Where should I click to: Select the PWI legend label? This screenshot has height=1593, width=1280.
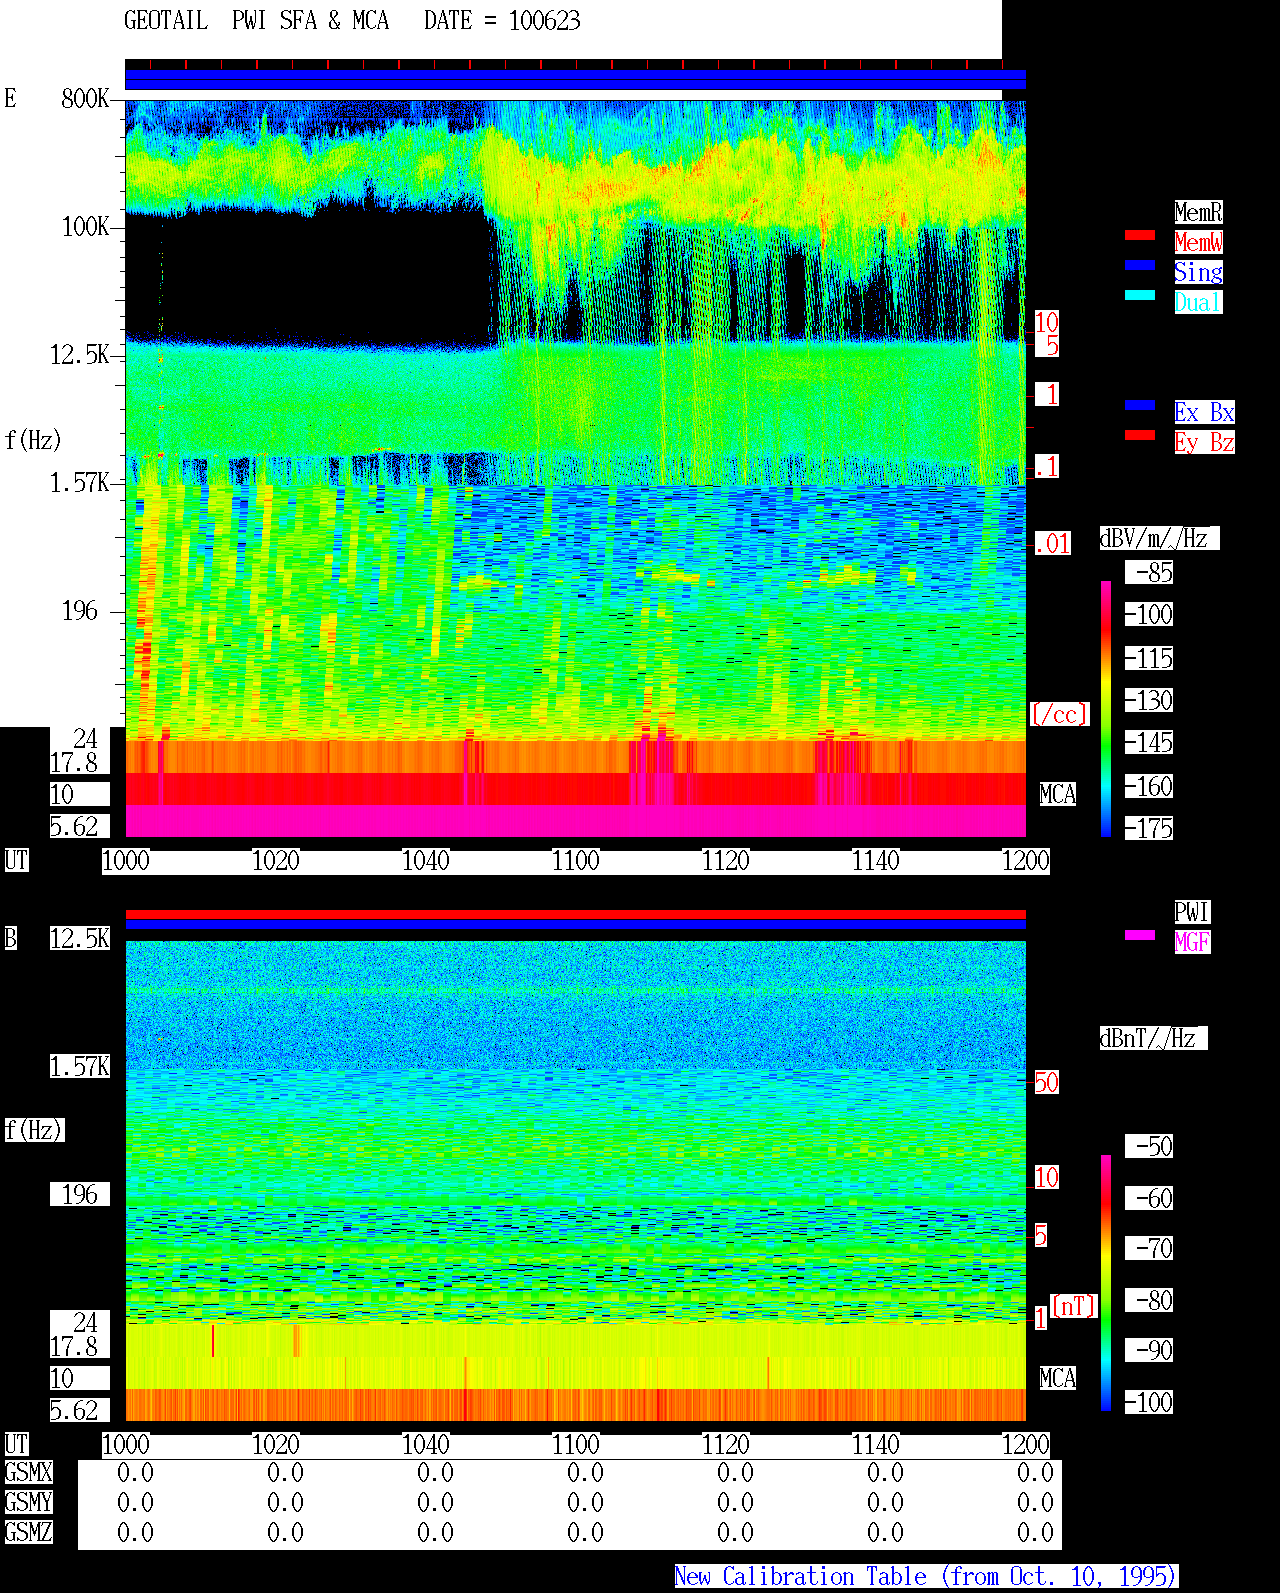click(x=1192, y=912)
